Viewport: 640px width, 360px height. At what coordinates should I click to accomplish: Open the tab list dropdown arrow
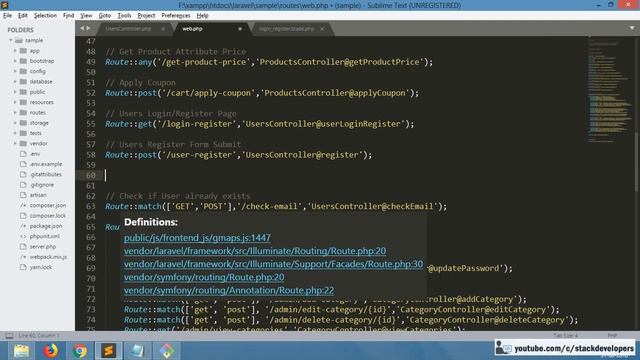(x=632, y=28)
